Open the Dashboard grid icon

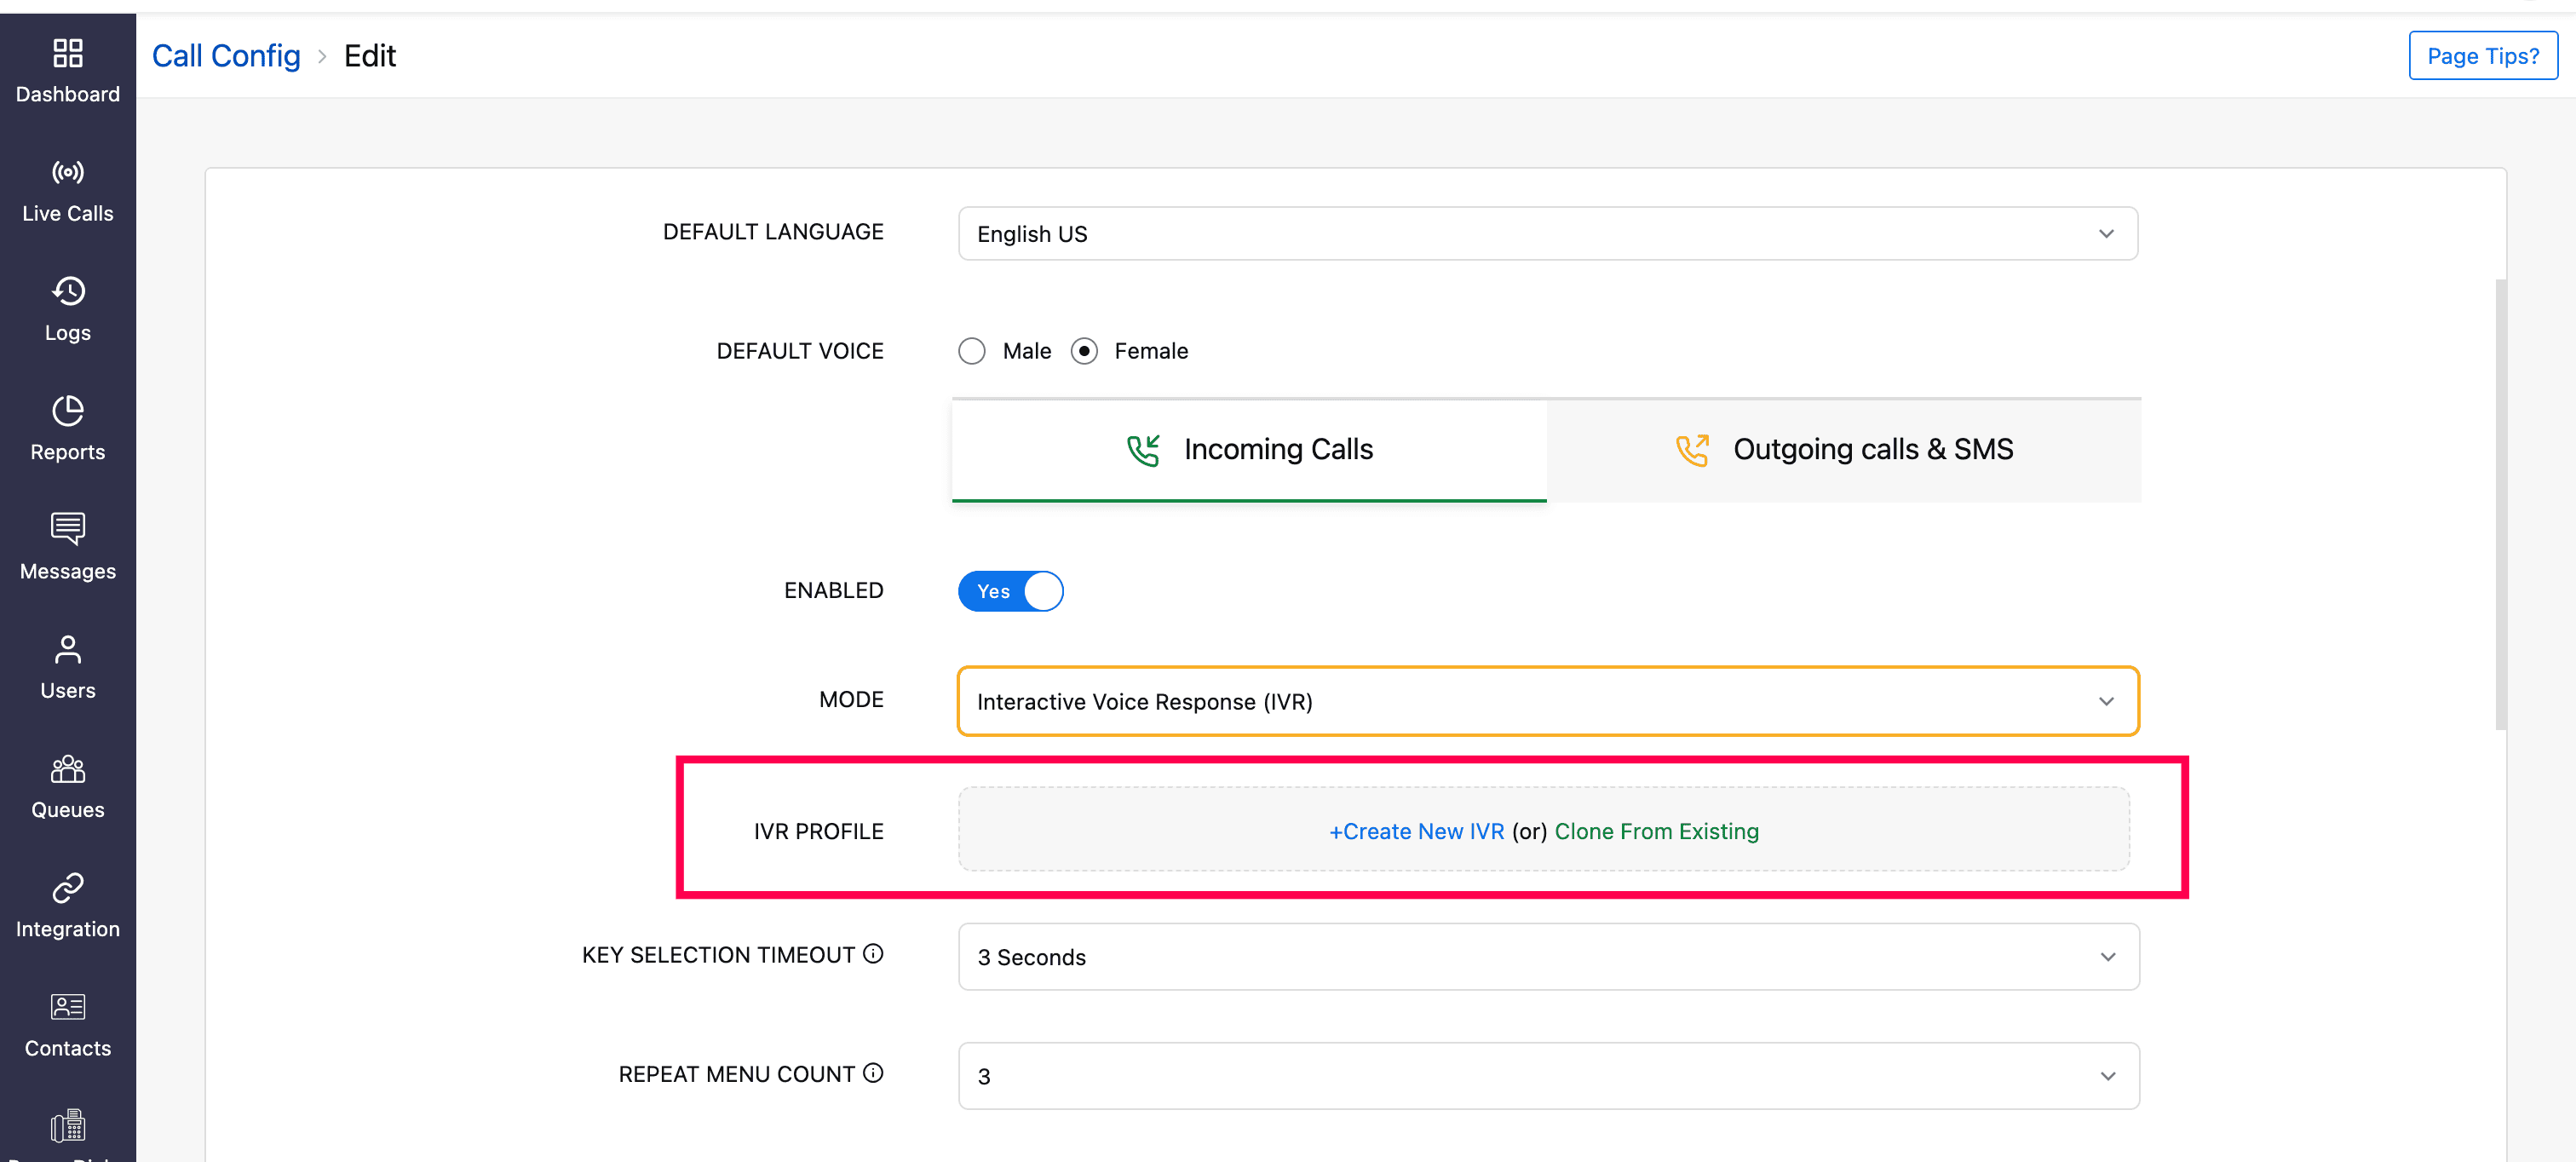(67, 53)
